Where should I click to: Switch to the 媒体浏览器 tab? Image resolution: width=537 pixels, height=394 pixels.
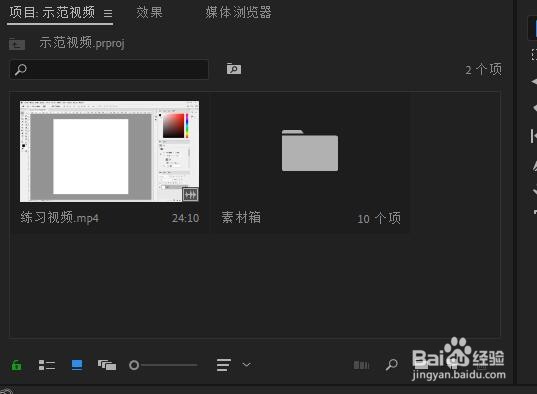[x=238, y=13]
